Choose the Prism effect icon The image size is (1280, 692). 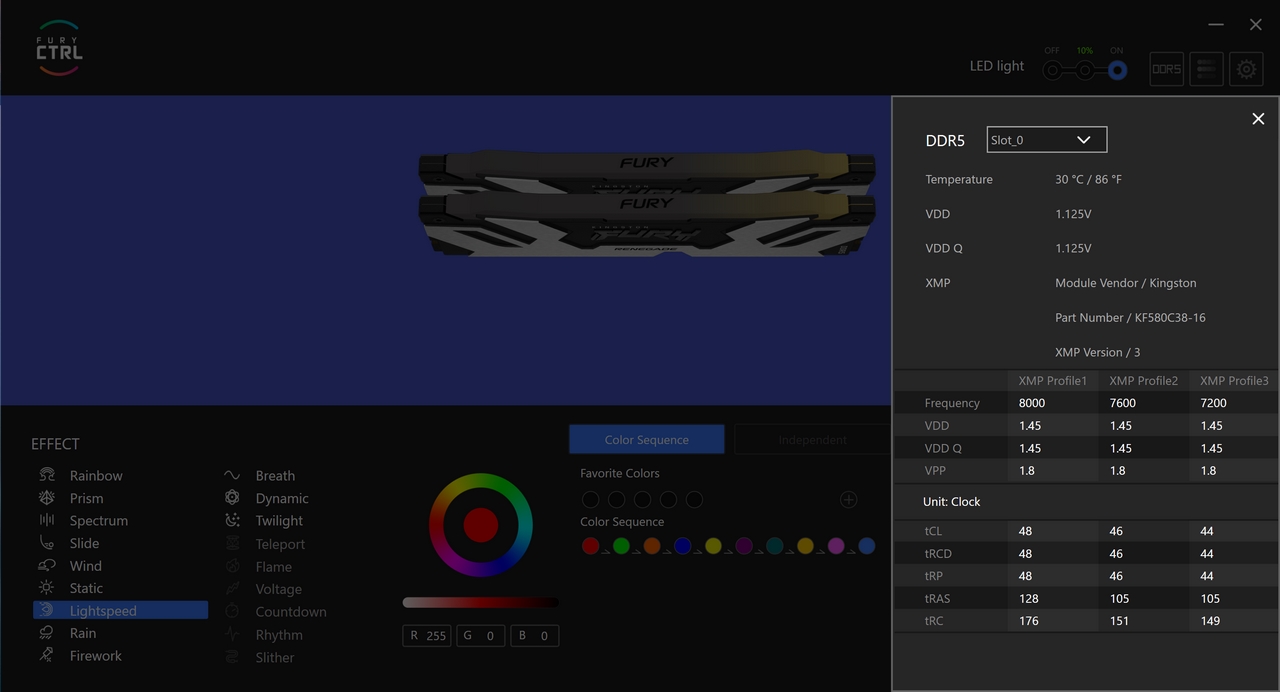point(47,498)
